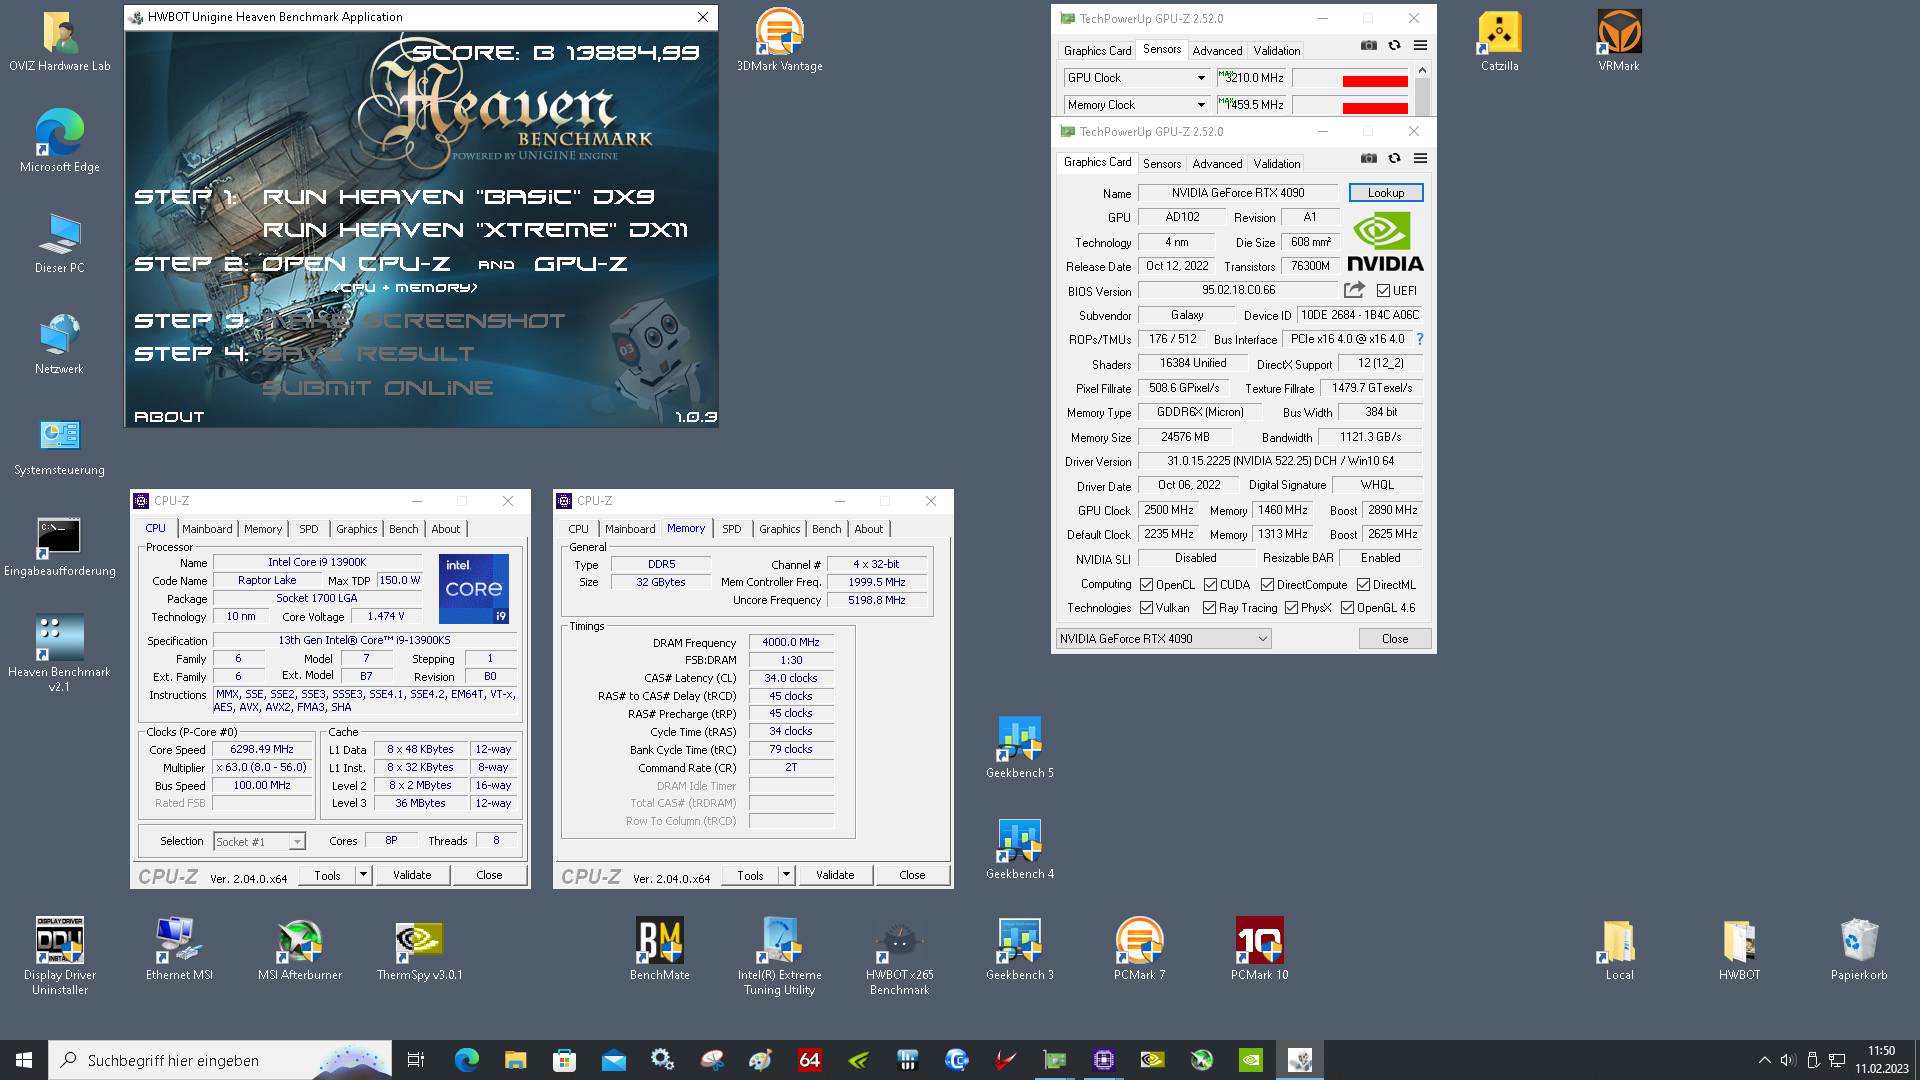Toggle DirectCompute checkbox
The image size is (1920, 1080).
1267,585
